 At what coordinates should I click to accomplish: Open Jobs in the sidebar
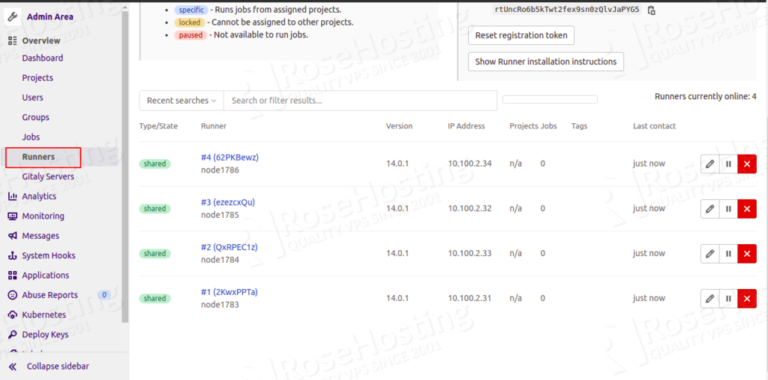click(31, 137)
